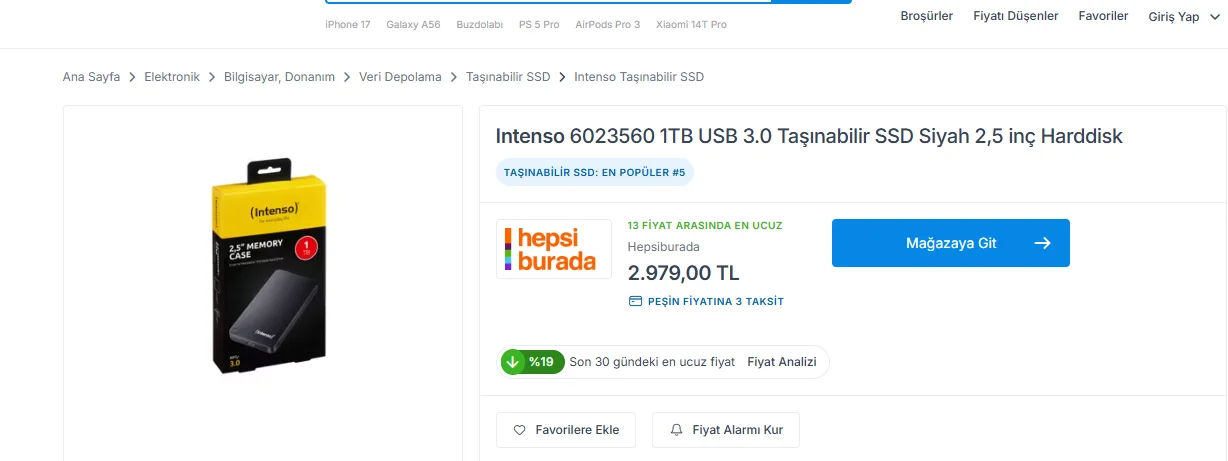Click the Fiyat Alarmı Kur button
1228x461 pixels.
tap(726, 430)
